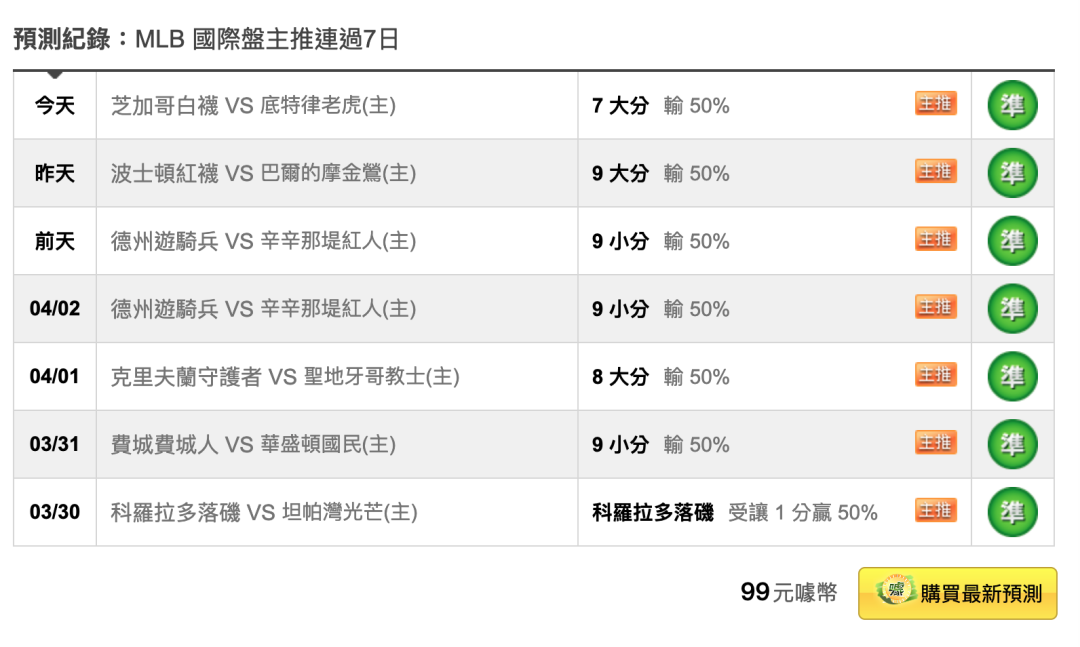This screenshot has height=647, width=1080.
Task: Click the orange 主推 badge in today's row
Action: click(x=935, y=103)
